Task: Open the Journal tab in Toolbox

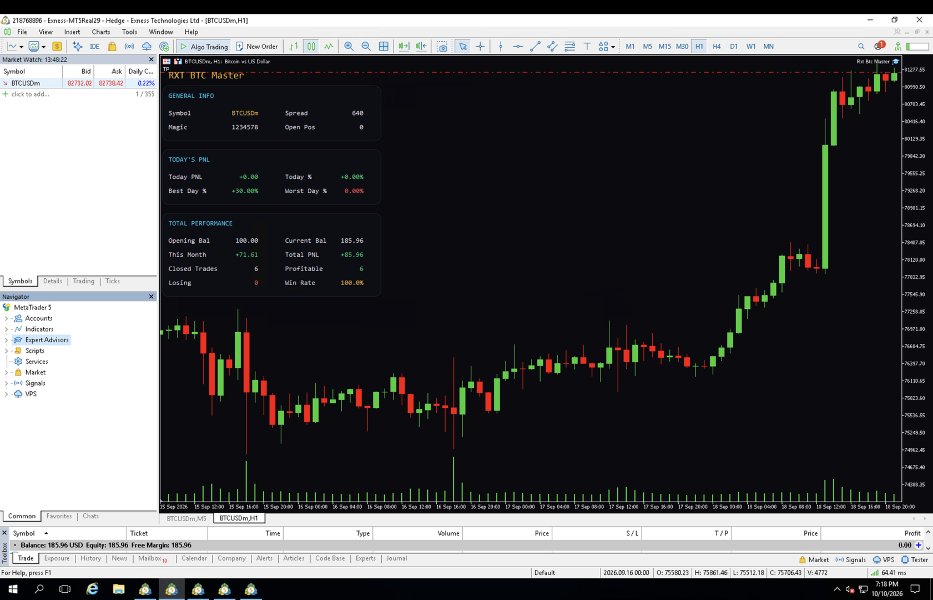Action: pos(396,558)
